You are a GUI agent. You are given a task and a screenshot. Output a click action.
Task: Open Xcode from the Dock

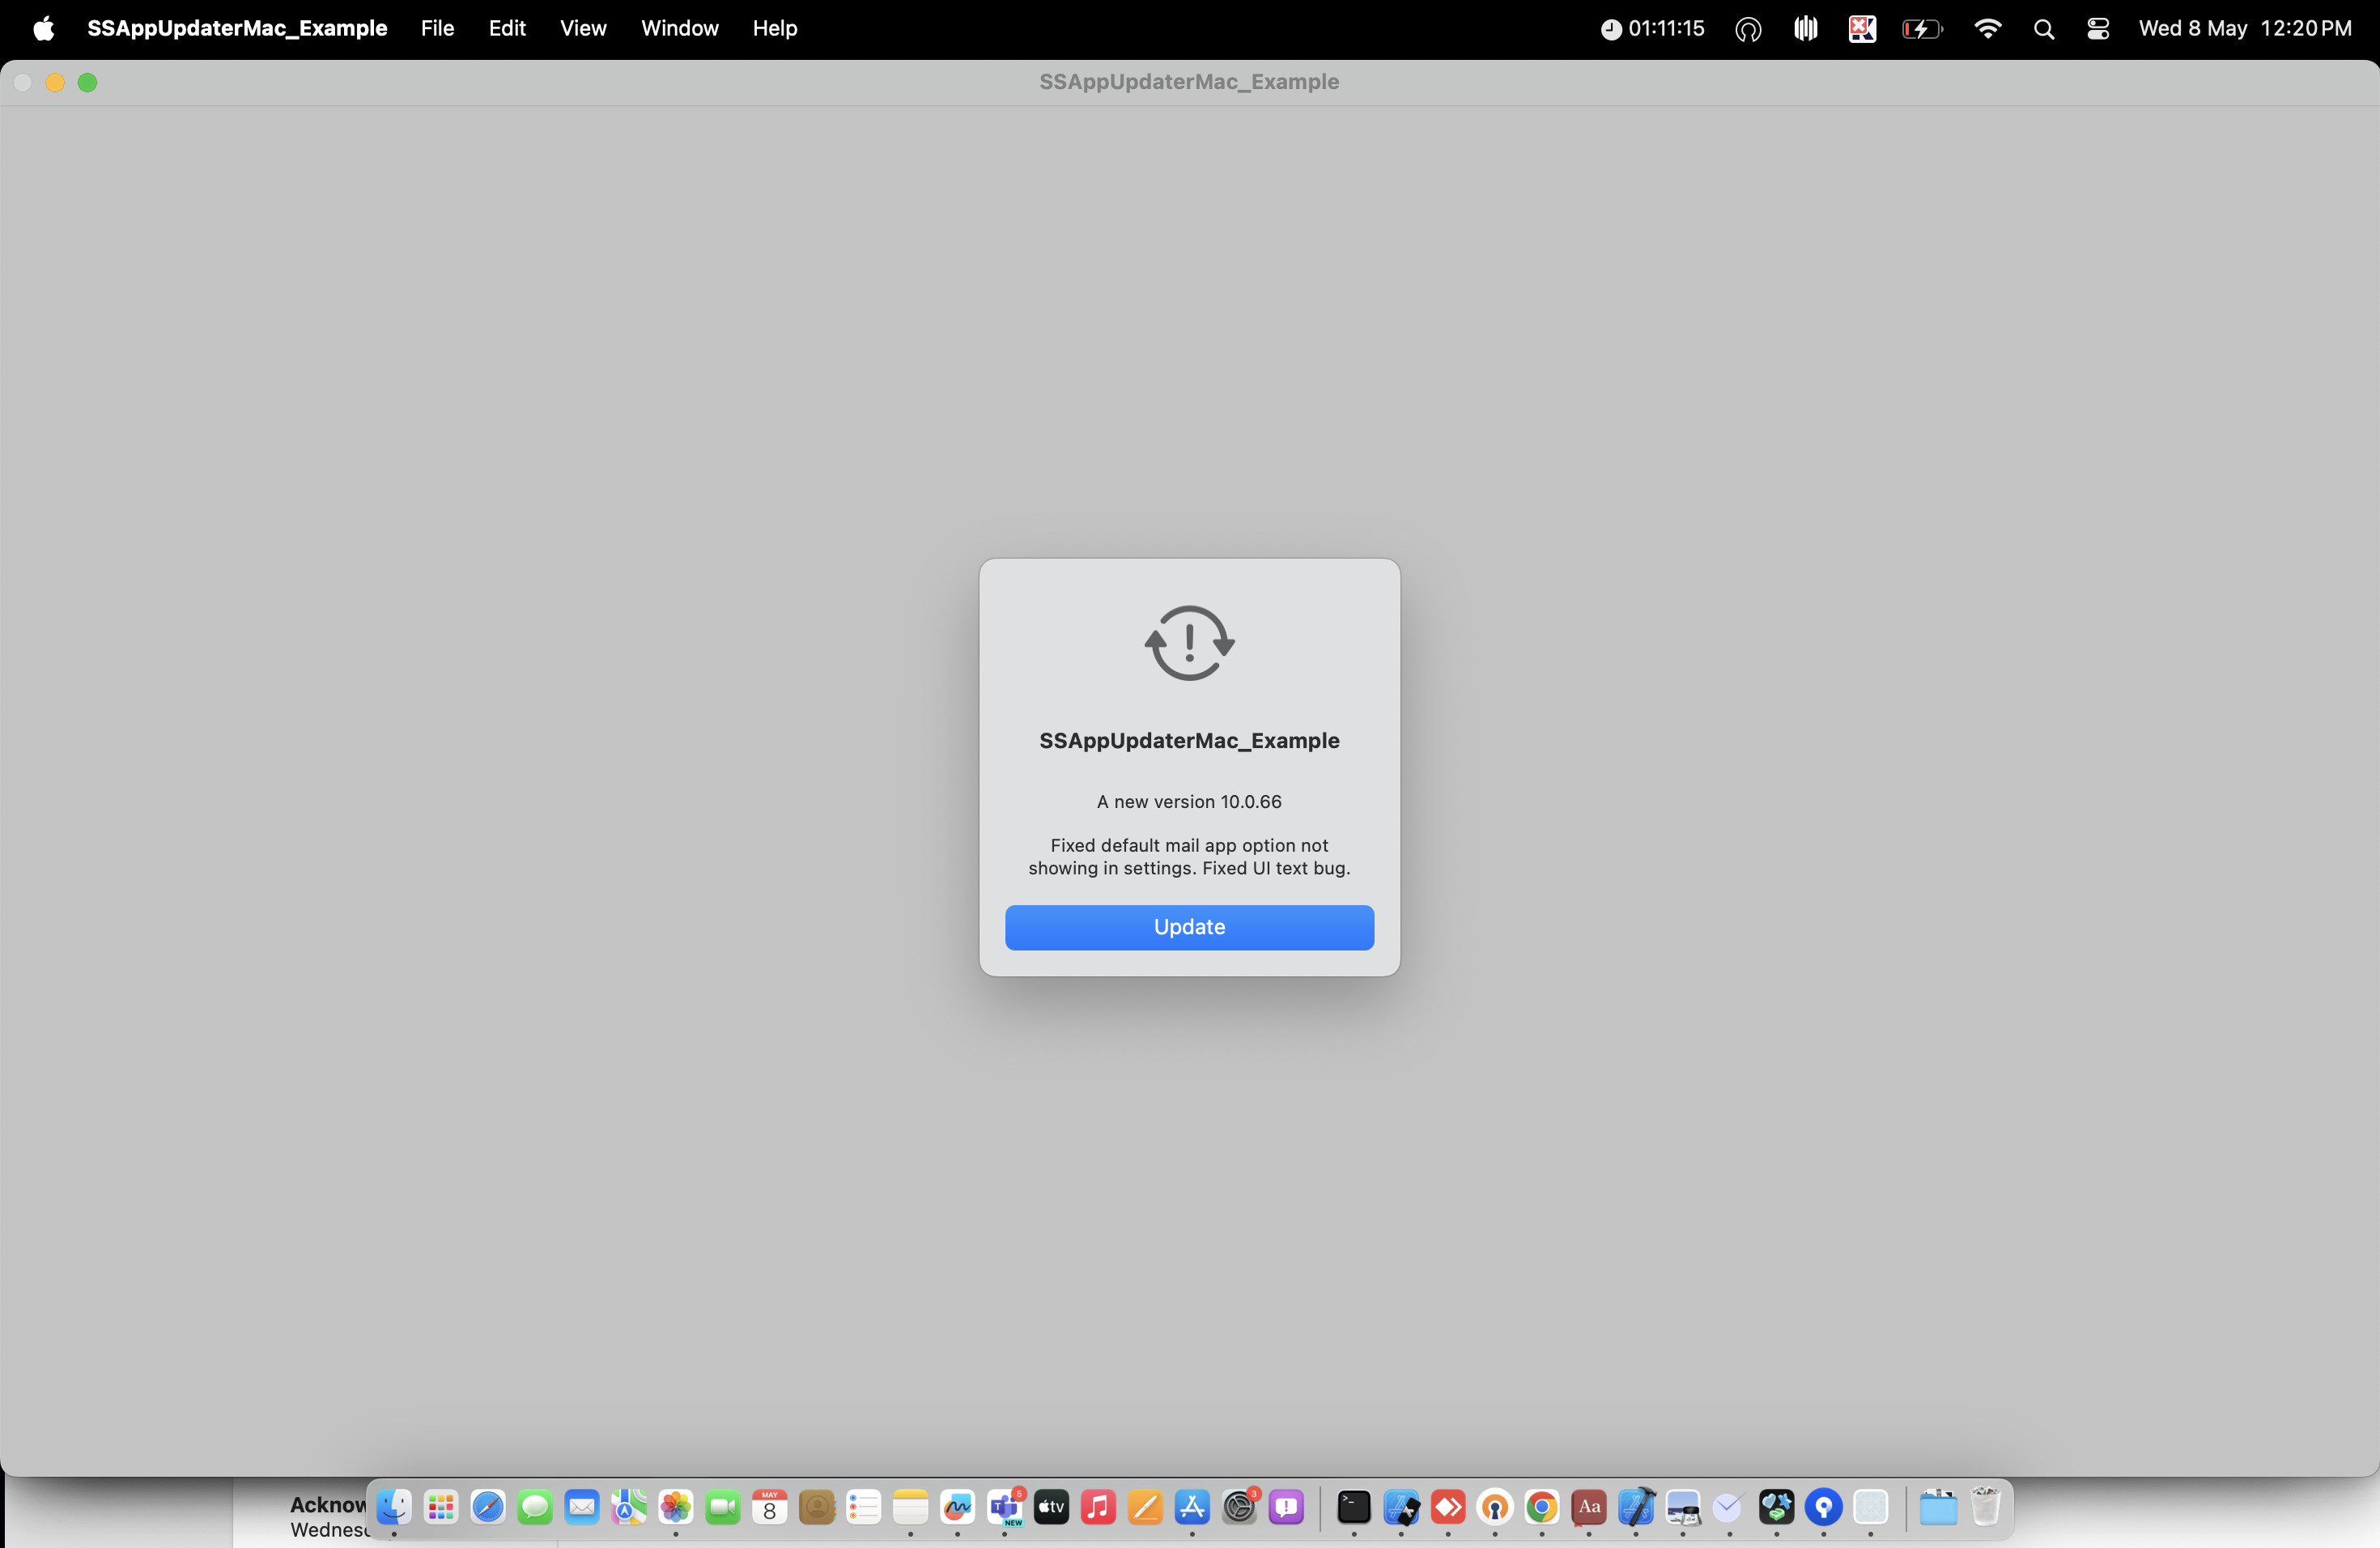pos(1636,1506)
